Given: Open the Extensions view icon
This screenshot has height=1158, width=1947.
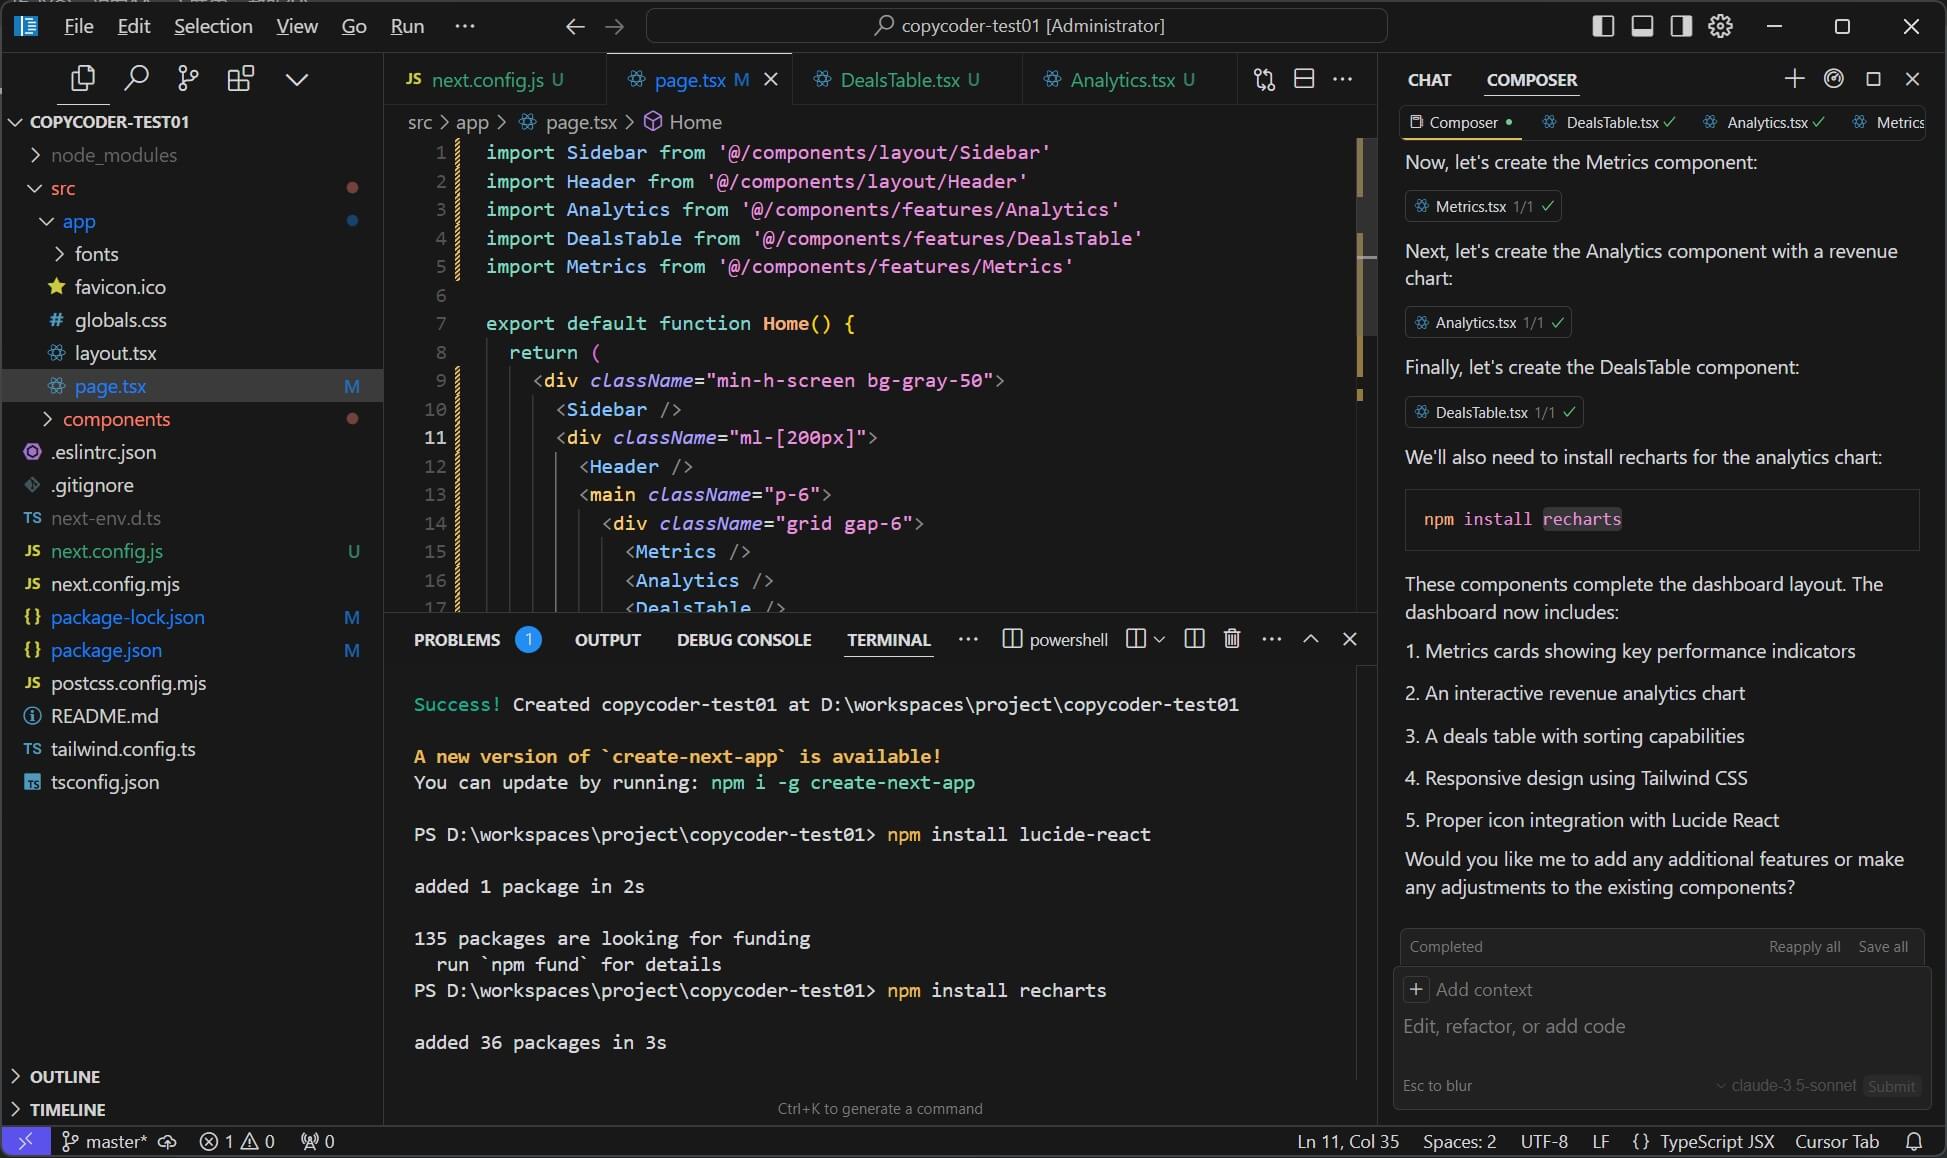Looking at the screenshot, I should click(240, 78).
